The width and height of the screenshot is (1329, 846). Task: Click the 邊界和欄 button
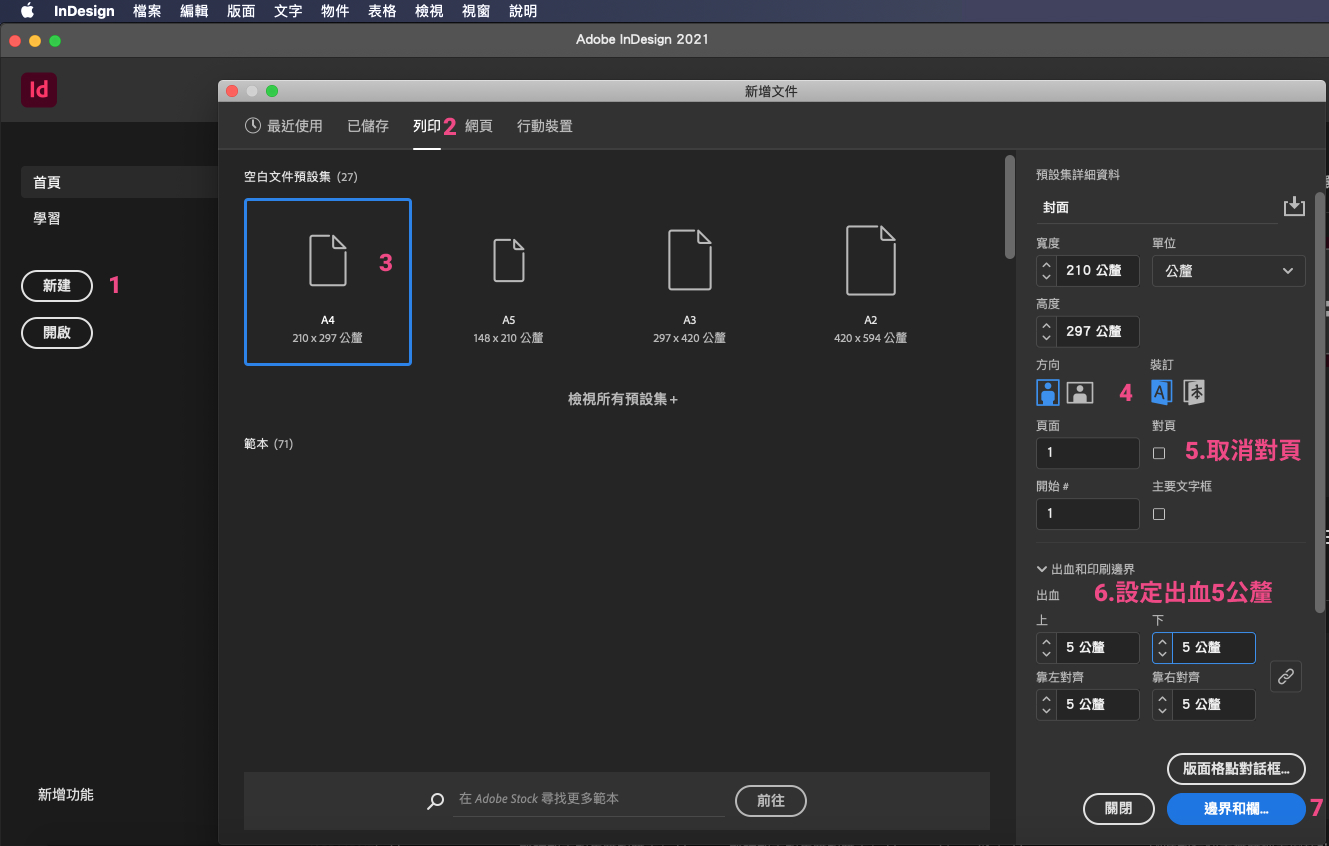pyautogui.click(x=1235, y=809)
